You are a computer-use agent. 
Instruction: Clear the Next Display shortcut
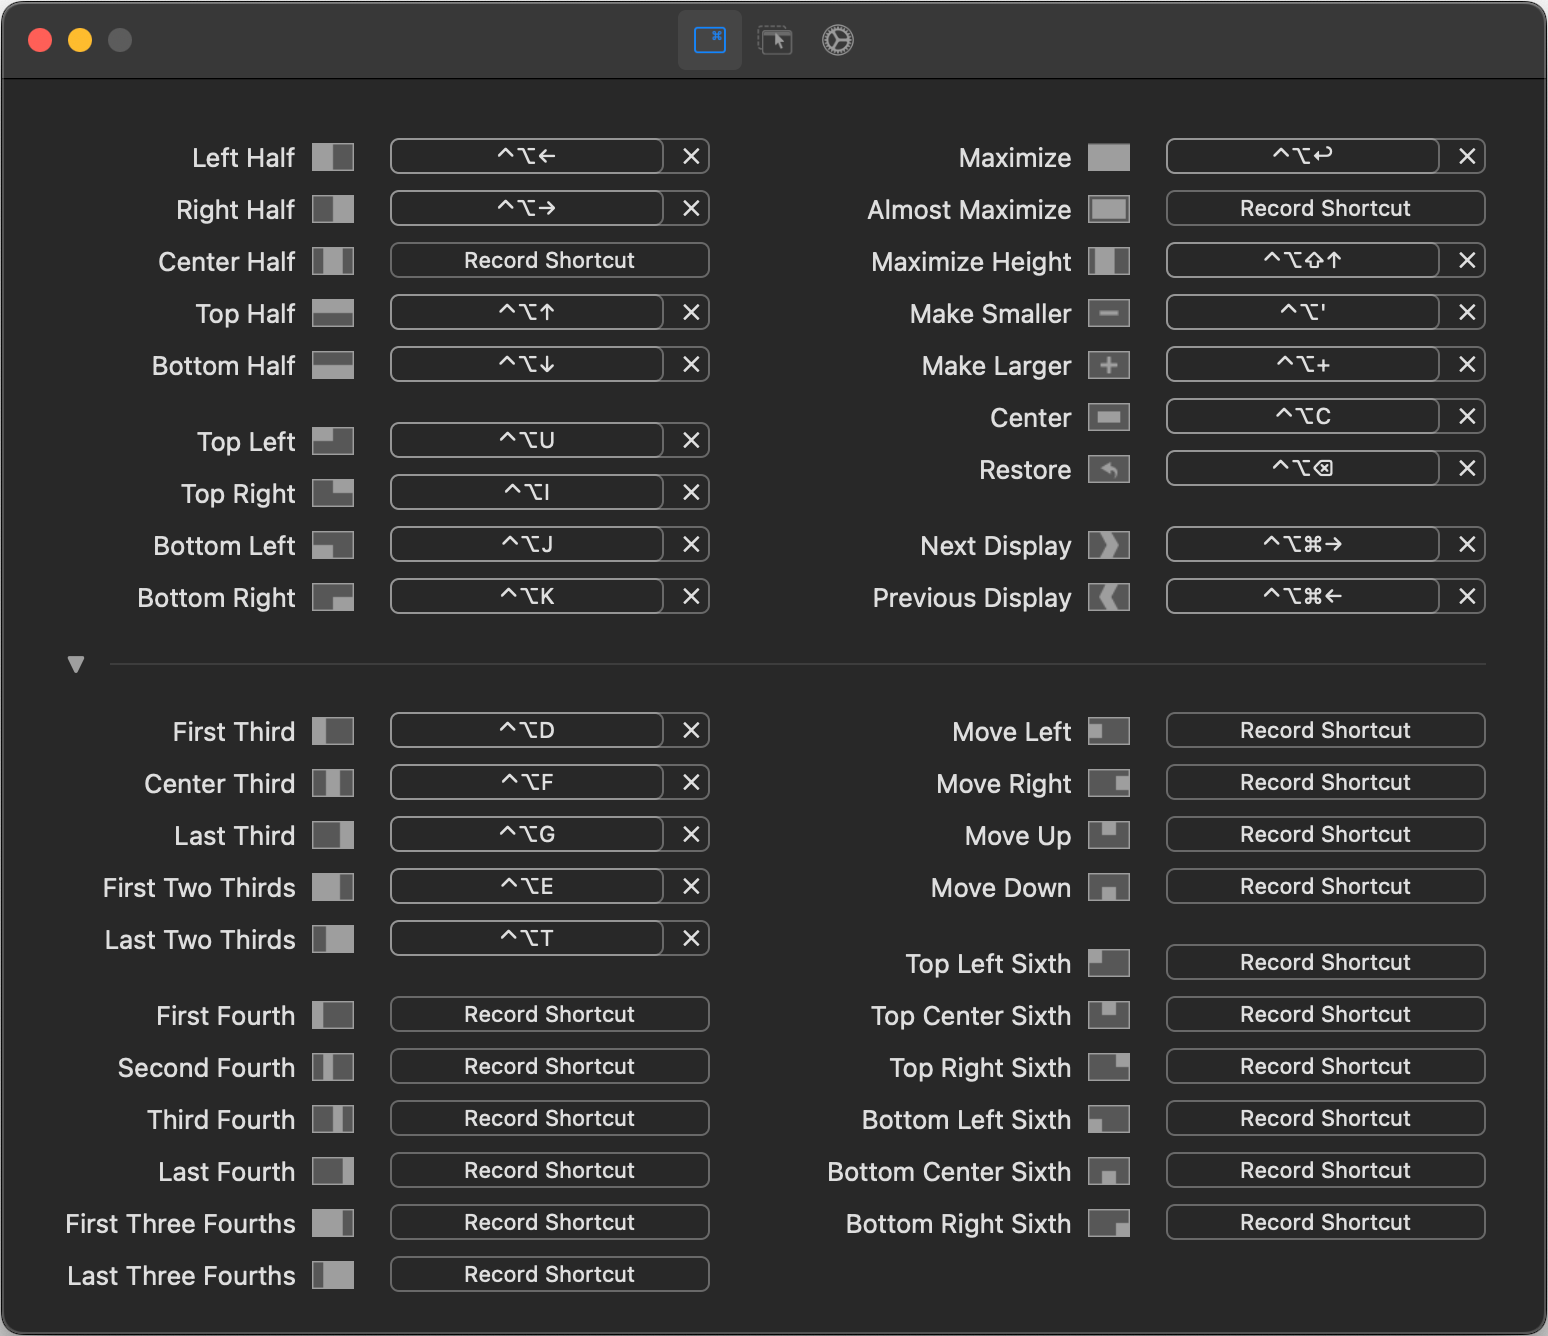1466,544
